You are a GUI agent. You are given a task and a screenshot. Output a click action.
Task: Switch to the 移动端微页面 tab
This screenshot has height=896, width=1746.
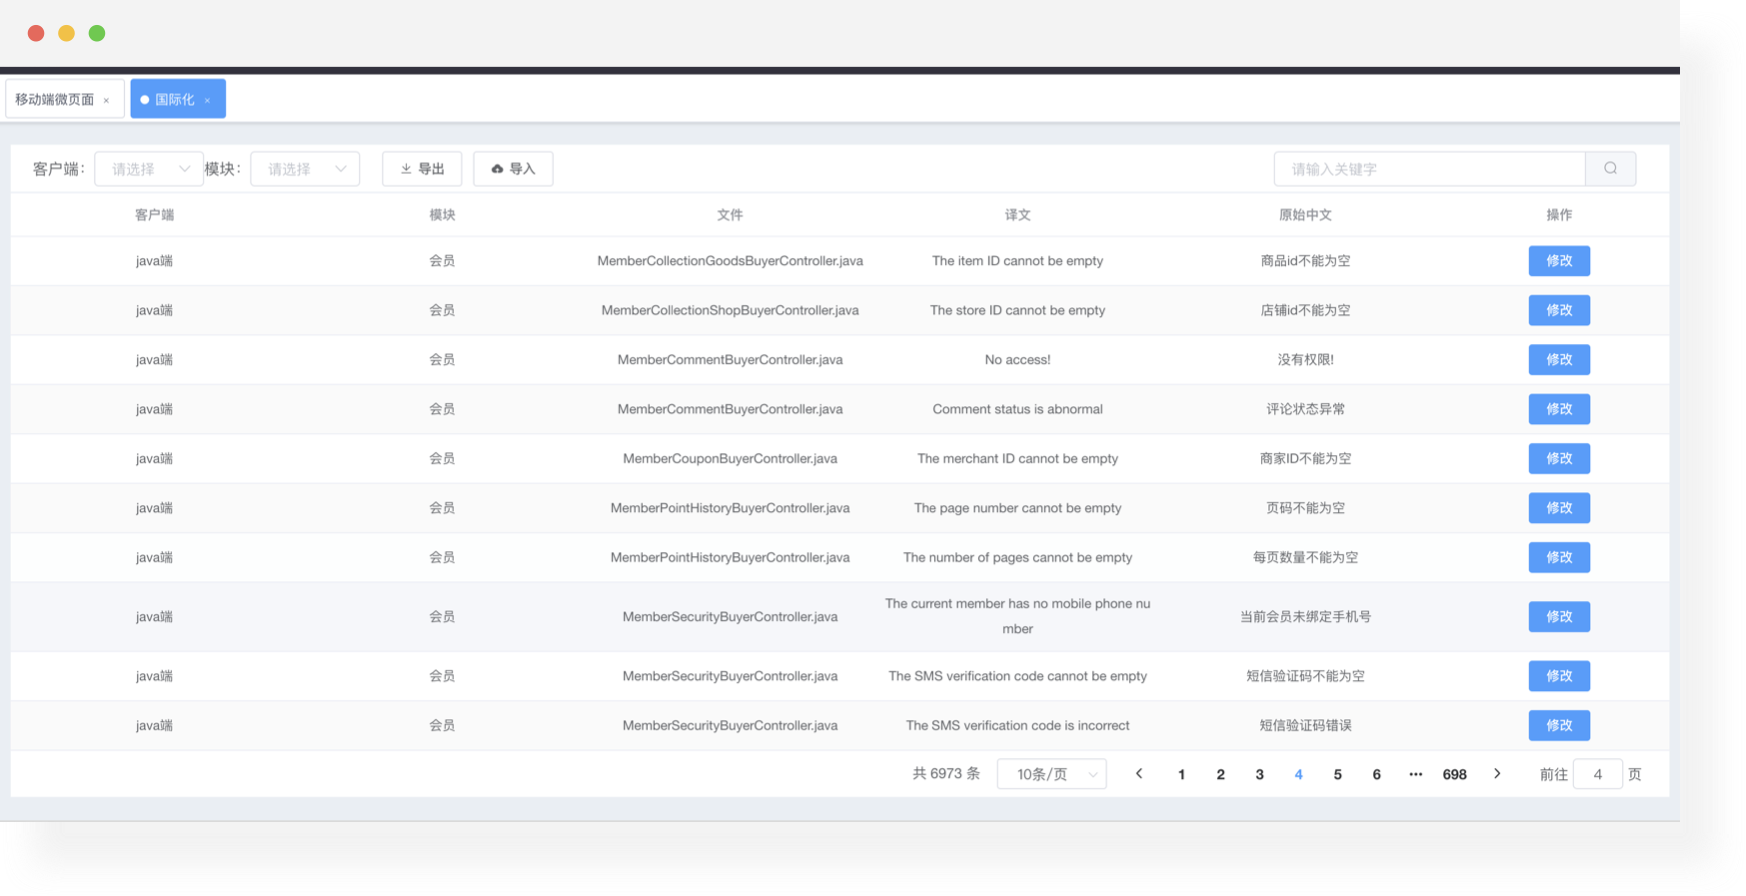tap(55, 99)
